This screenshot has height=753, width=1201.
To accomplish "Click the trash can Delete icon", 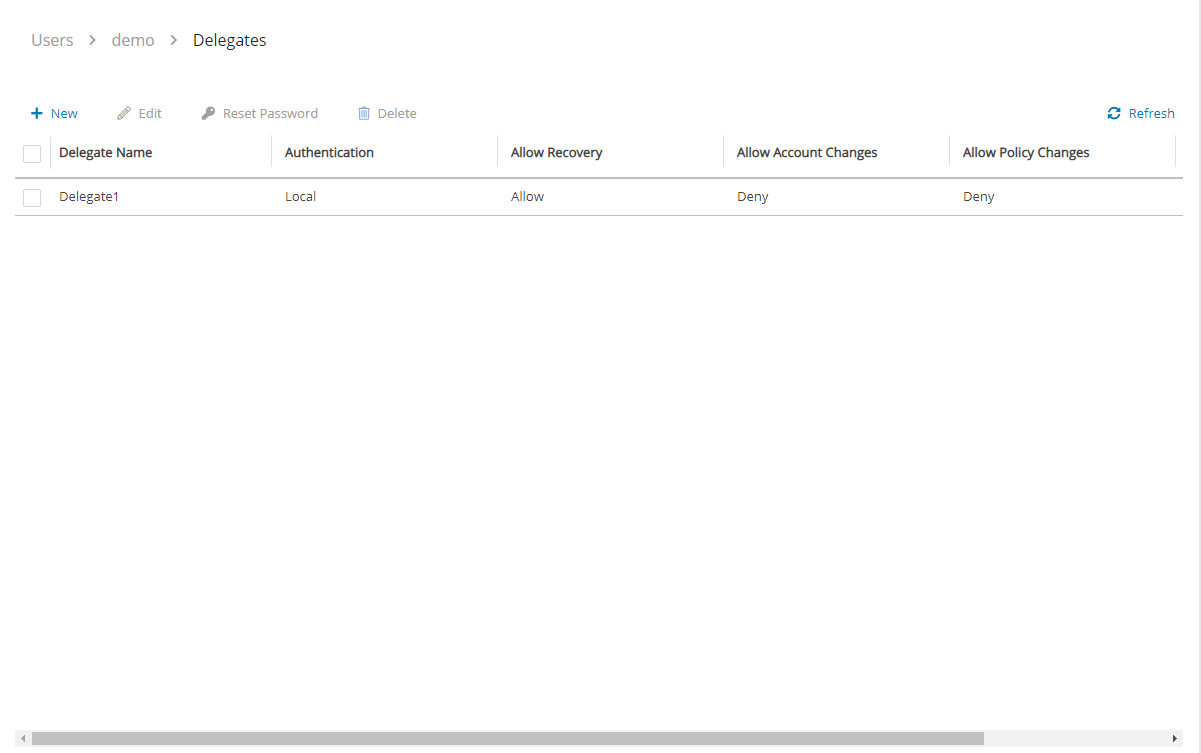I will point(364,113).
